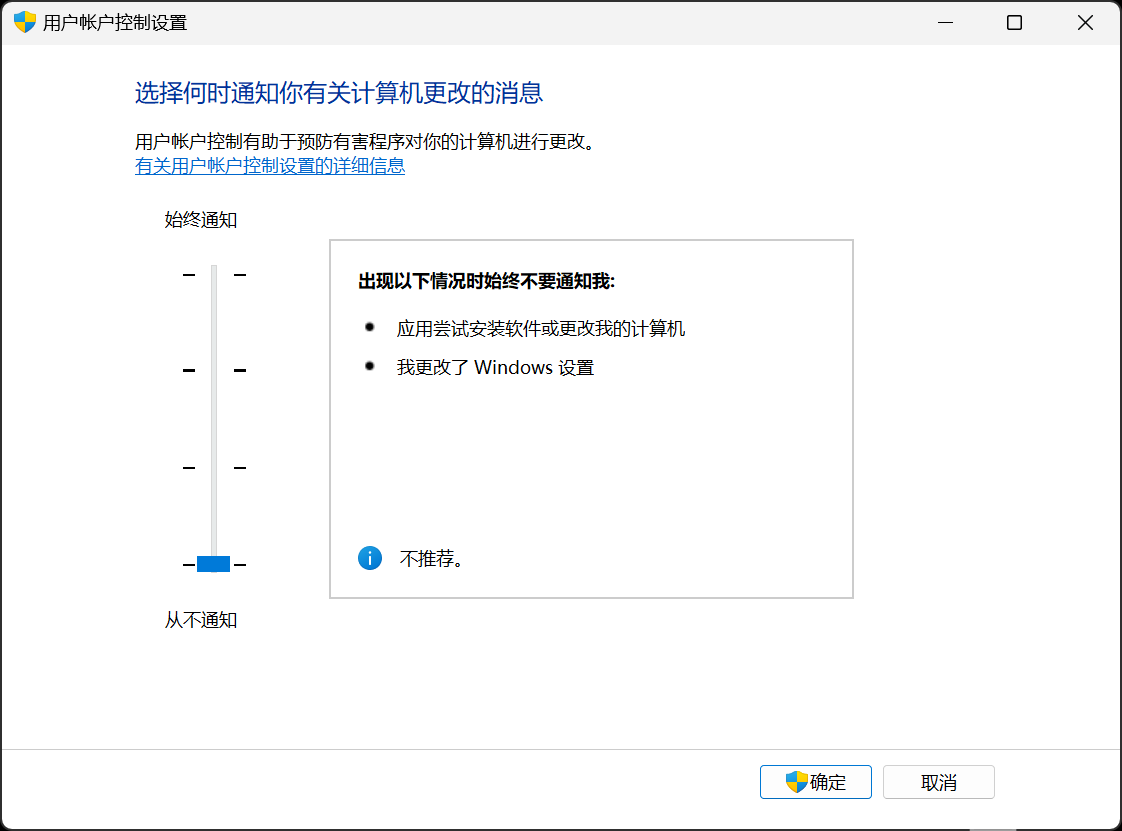
Task: Open the 有关用户帐户控制设置的详细信息 link
Action: click(x=270, y=166)
